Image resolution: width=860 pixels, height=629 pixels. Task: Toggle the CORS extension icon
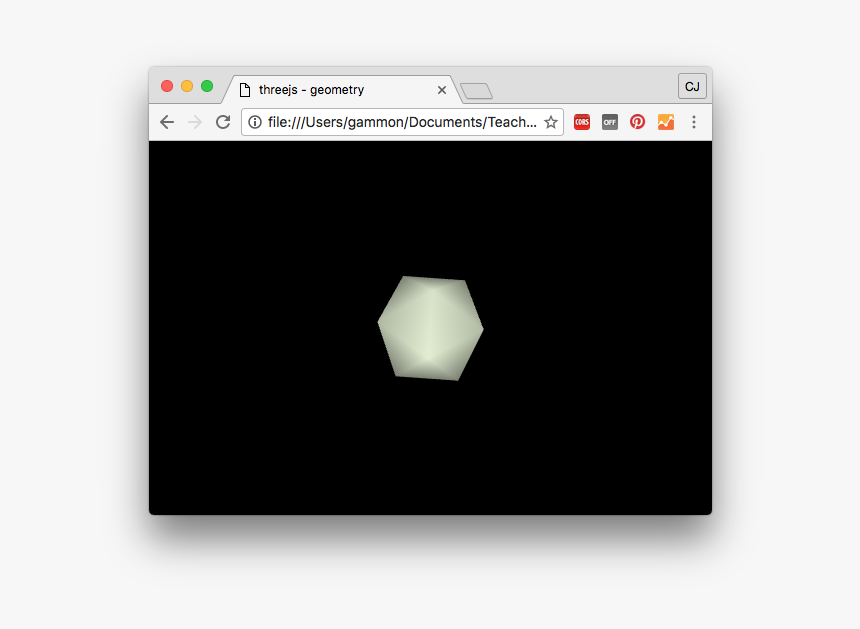(x=582, y=122)
